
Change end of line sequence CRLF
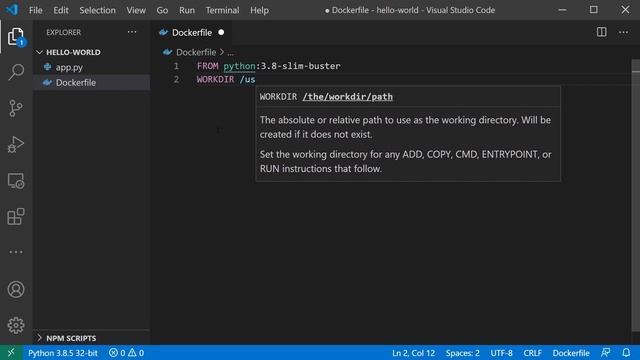coord(532,353)
